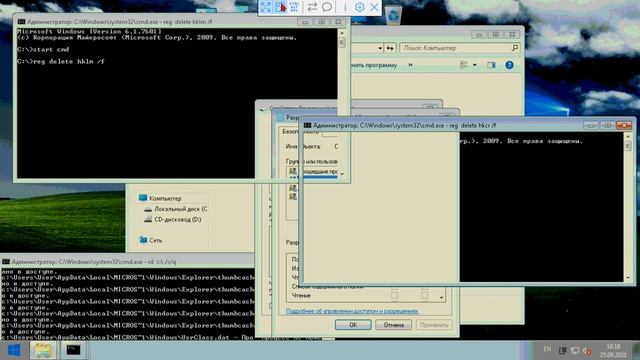Viewport: 640px width, 360px height.
Task: Close the remote session toolbar with X
Action: [374, 7]
